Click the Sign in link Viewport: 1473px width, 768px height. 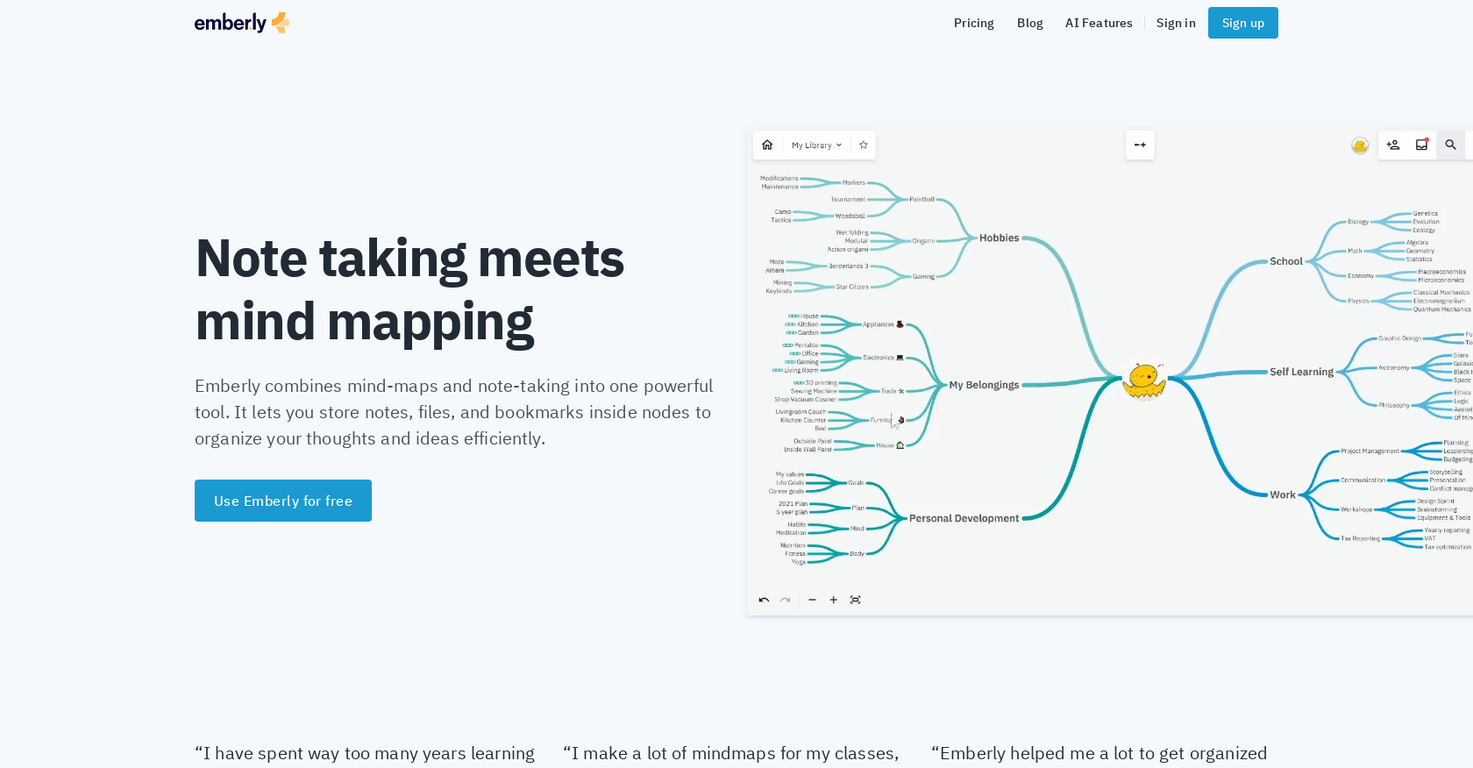1176,23
